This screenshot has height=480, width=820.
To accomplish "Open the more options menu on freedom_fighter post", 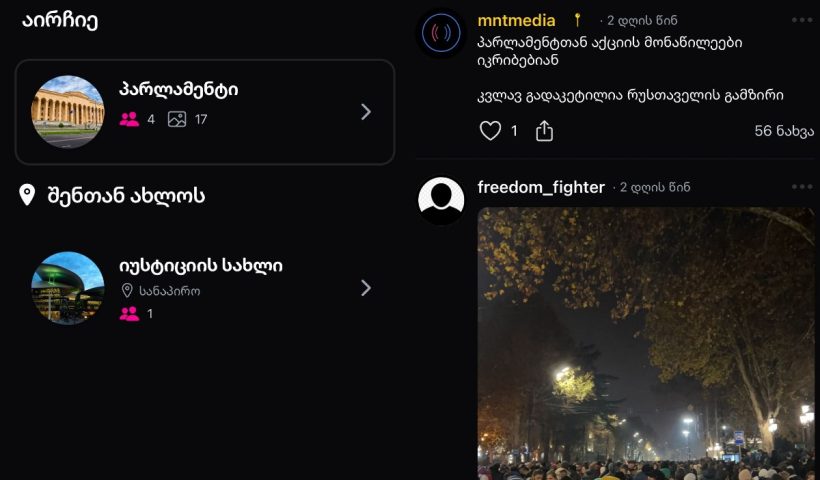I will coord(802,187).
